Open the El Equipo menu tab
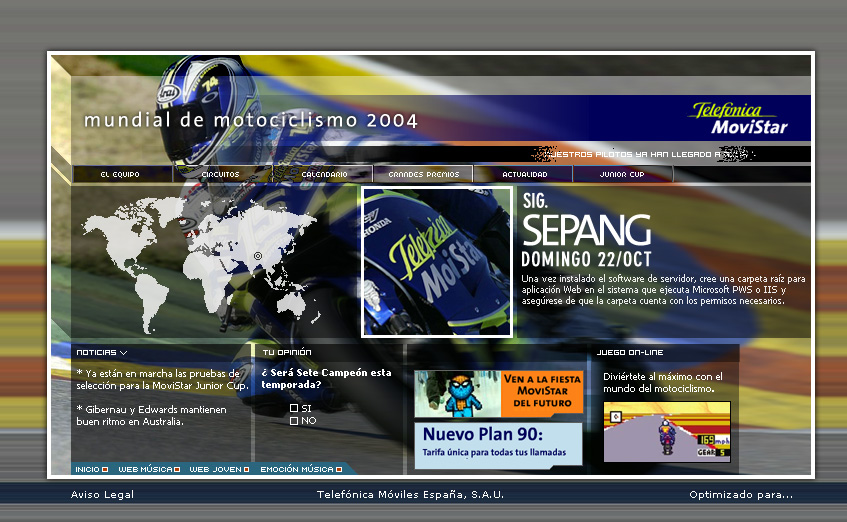 122,174
